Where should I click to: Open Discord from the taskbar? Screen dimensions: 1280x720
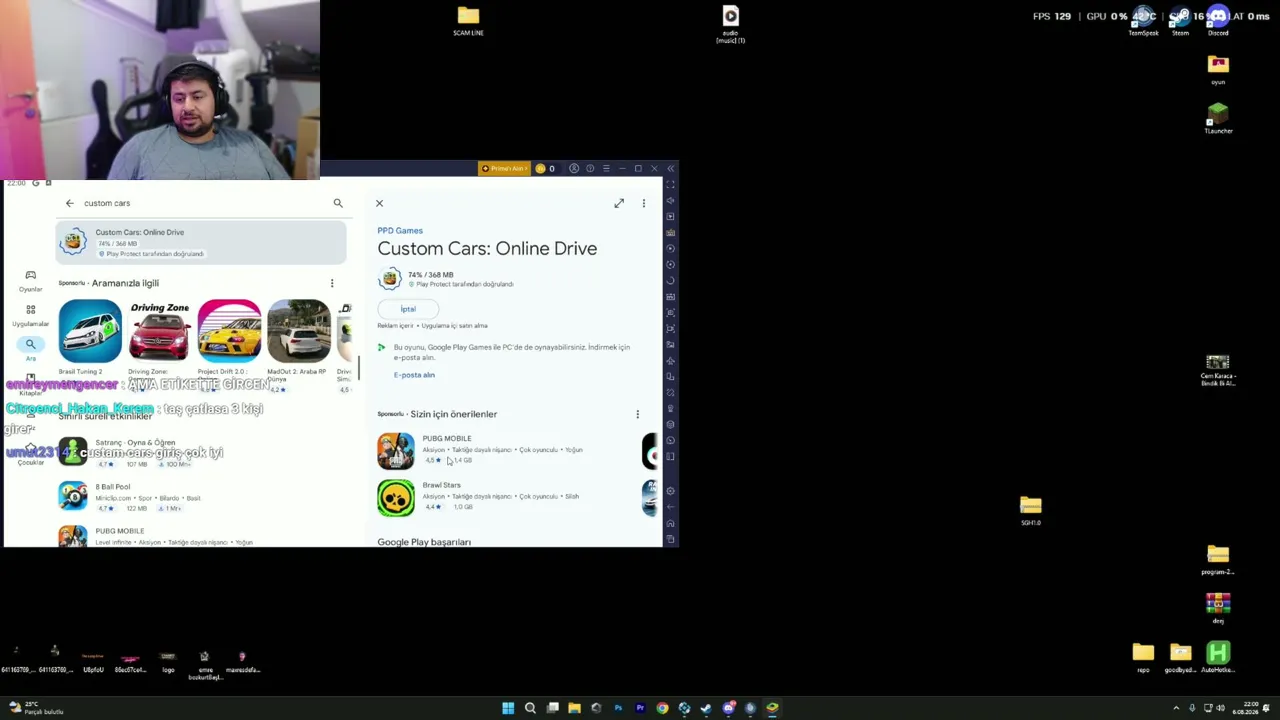click(728, 708)
